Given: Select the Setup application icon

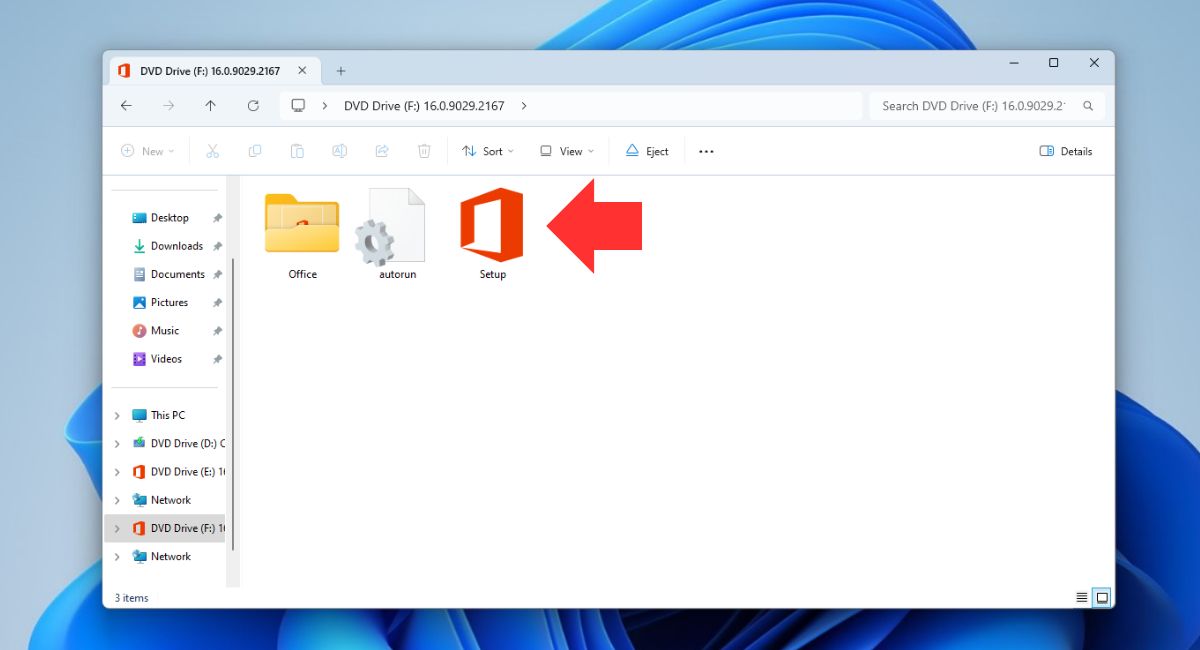Looking at the screenshot, I should pyautogui.click(x=490, y=228).
